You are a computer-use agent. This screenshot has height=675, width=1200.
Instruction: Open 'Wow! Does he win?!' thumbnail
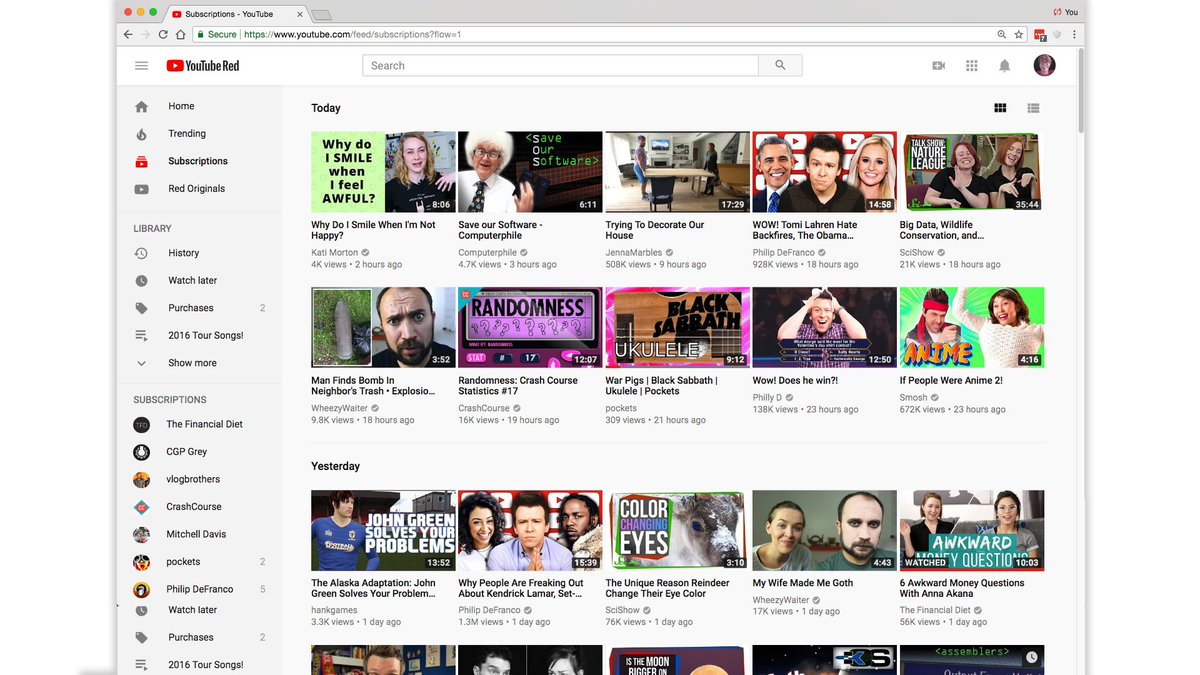coord(825,328)
